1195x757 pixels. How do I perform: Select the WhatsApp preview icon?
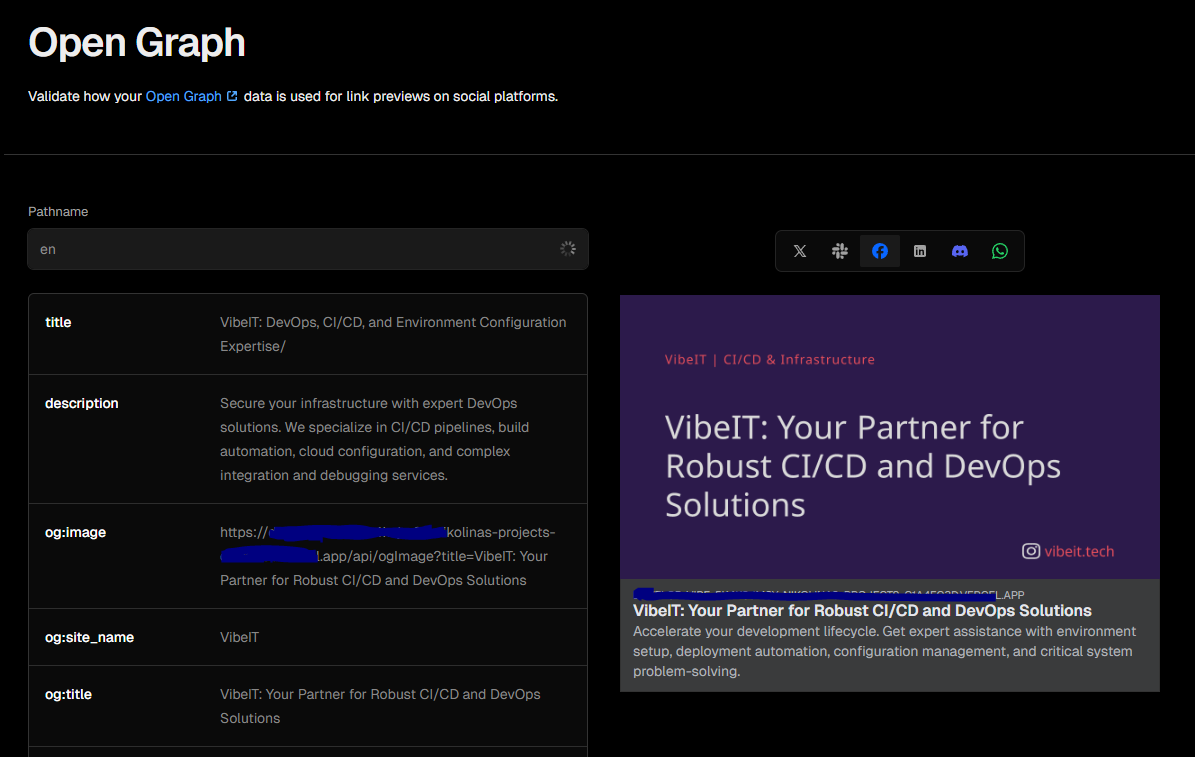click(999, 251)
